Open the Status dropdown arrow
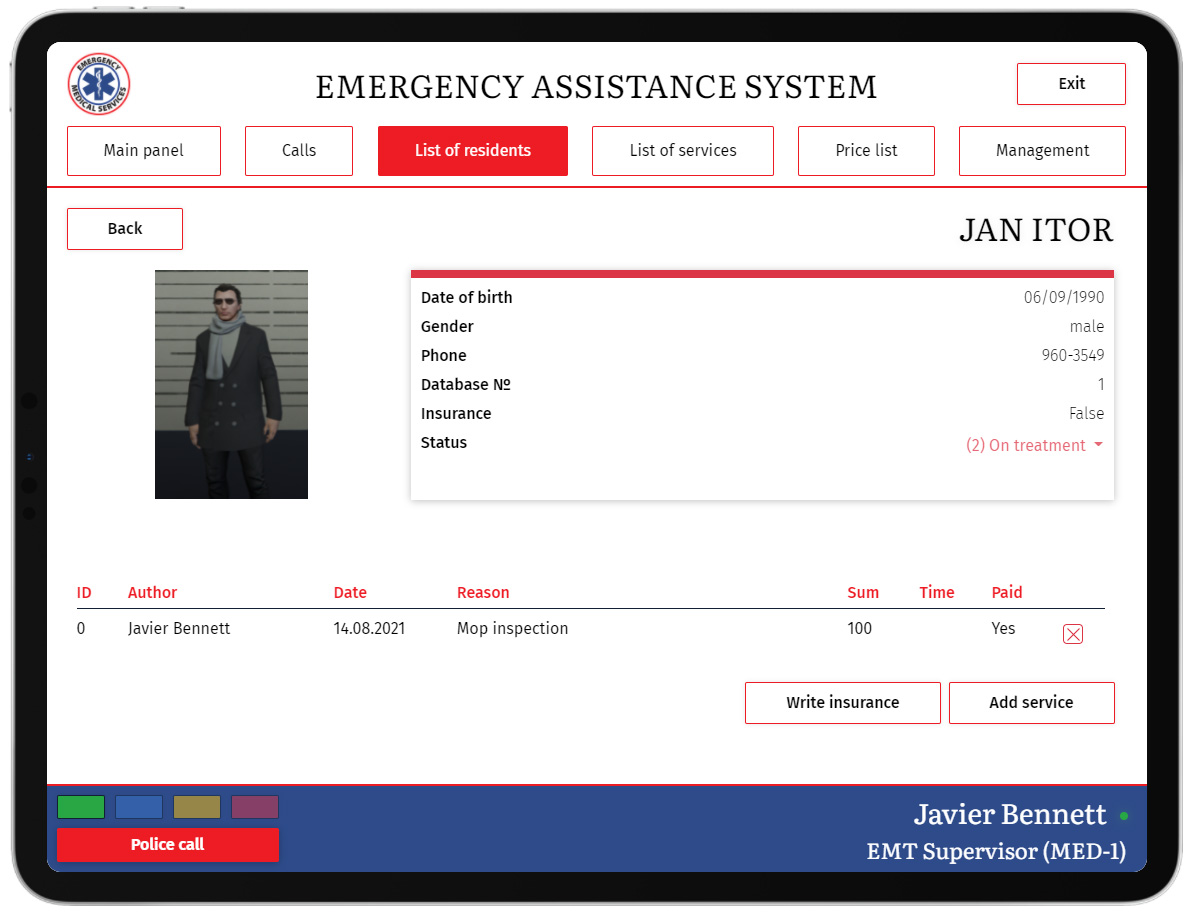 click(x=1098, y=445)
